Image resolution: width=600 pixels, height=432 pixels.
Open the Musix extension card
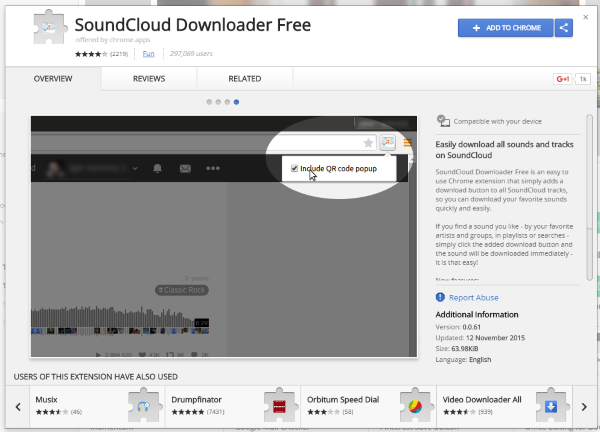point(97,407)
